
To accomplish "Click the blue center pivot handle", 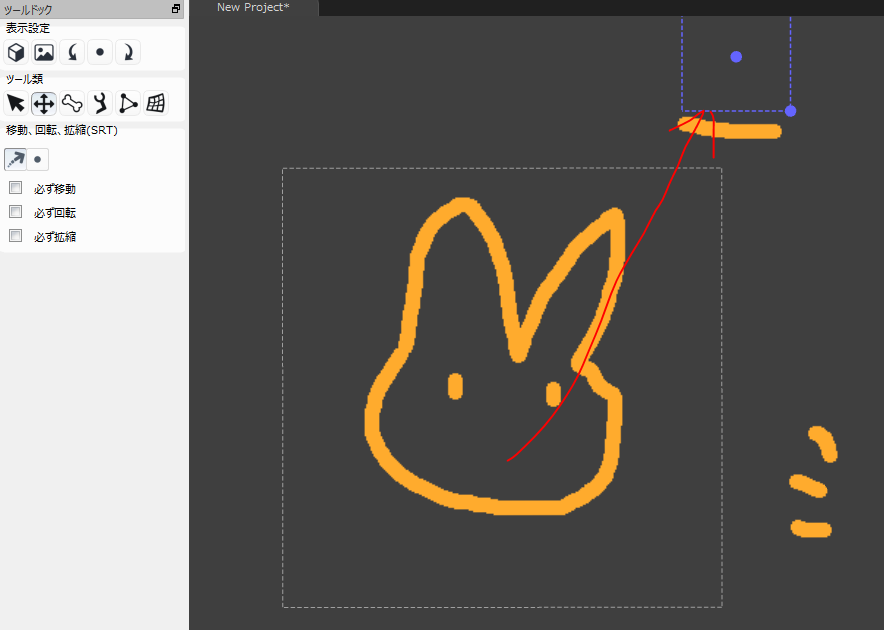I will pos(736,56).
